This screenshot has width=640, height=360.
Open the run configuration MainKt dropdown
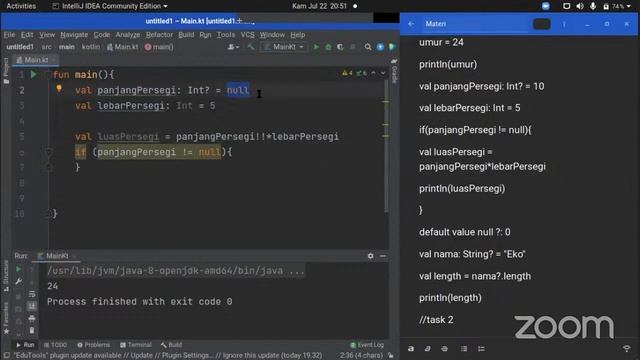pyautogui.click(x=284, y=47)
